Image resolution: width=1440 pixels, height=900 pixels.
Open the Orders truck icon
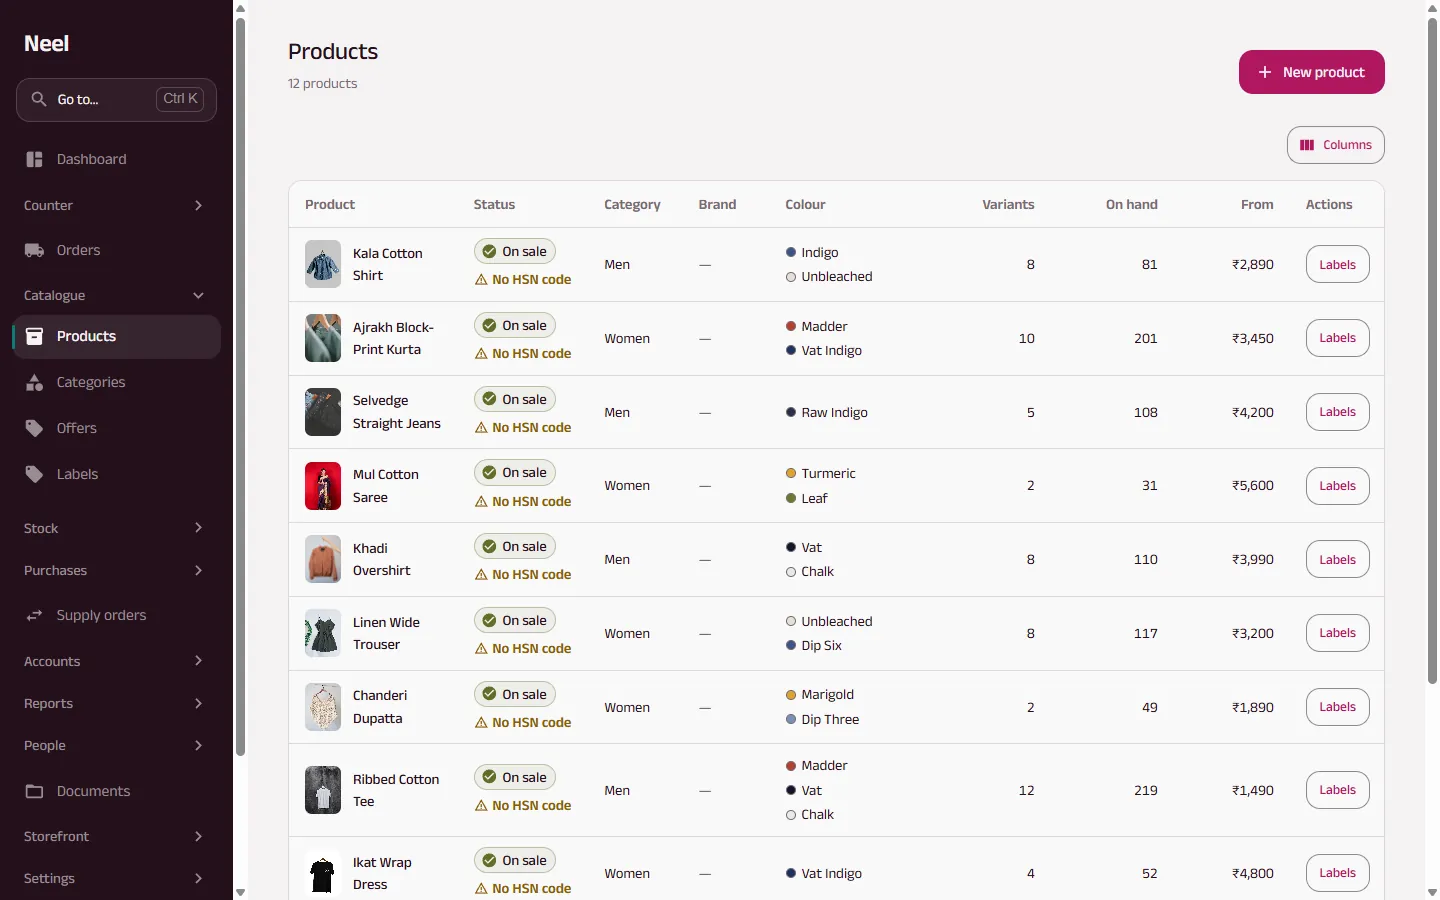coord(35,250)
